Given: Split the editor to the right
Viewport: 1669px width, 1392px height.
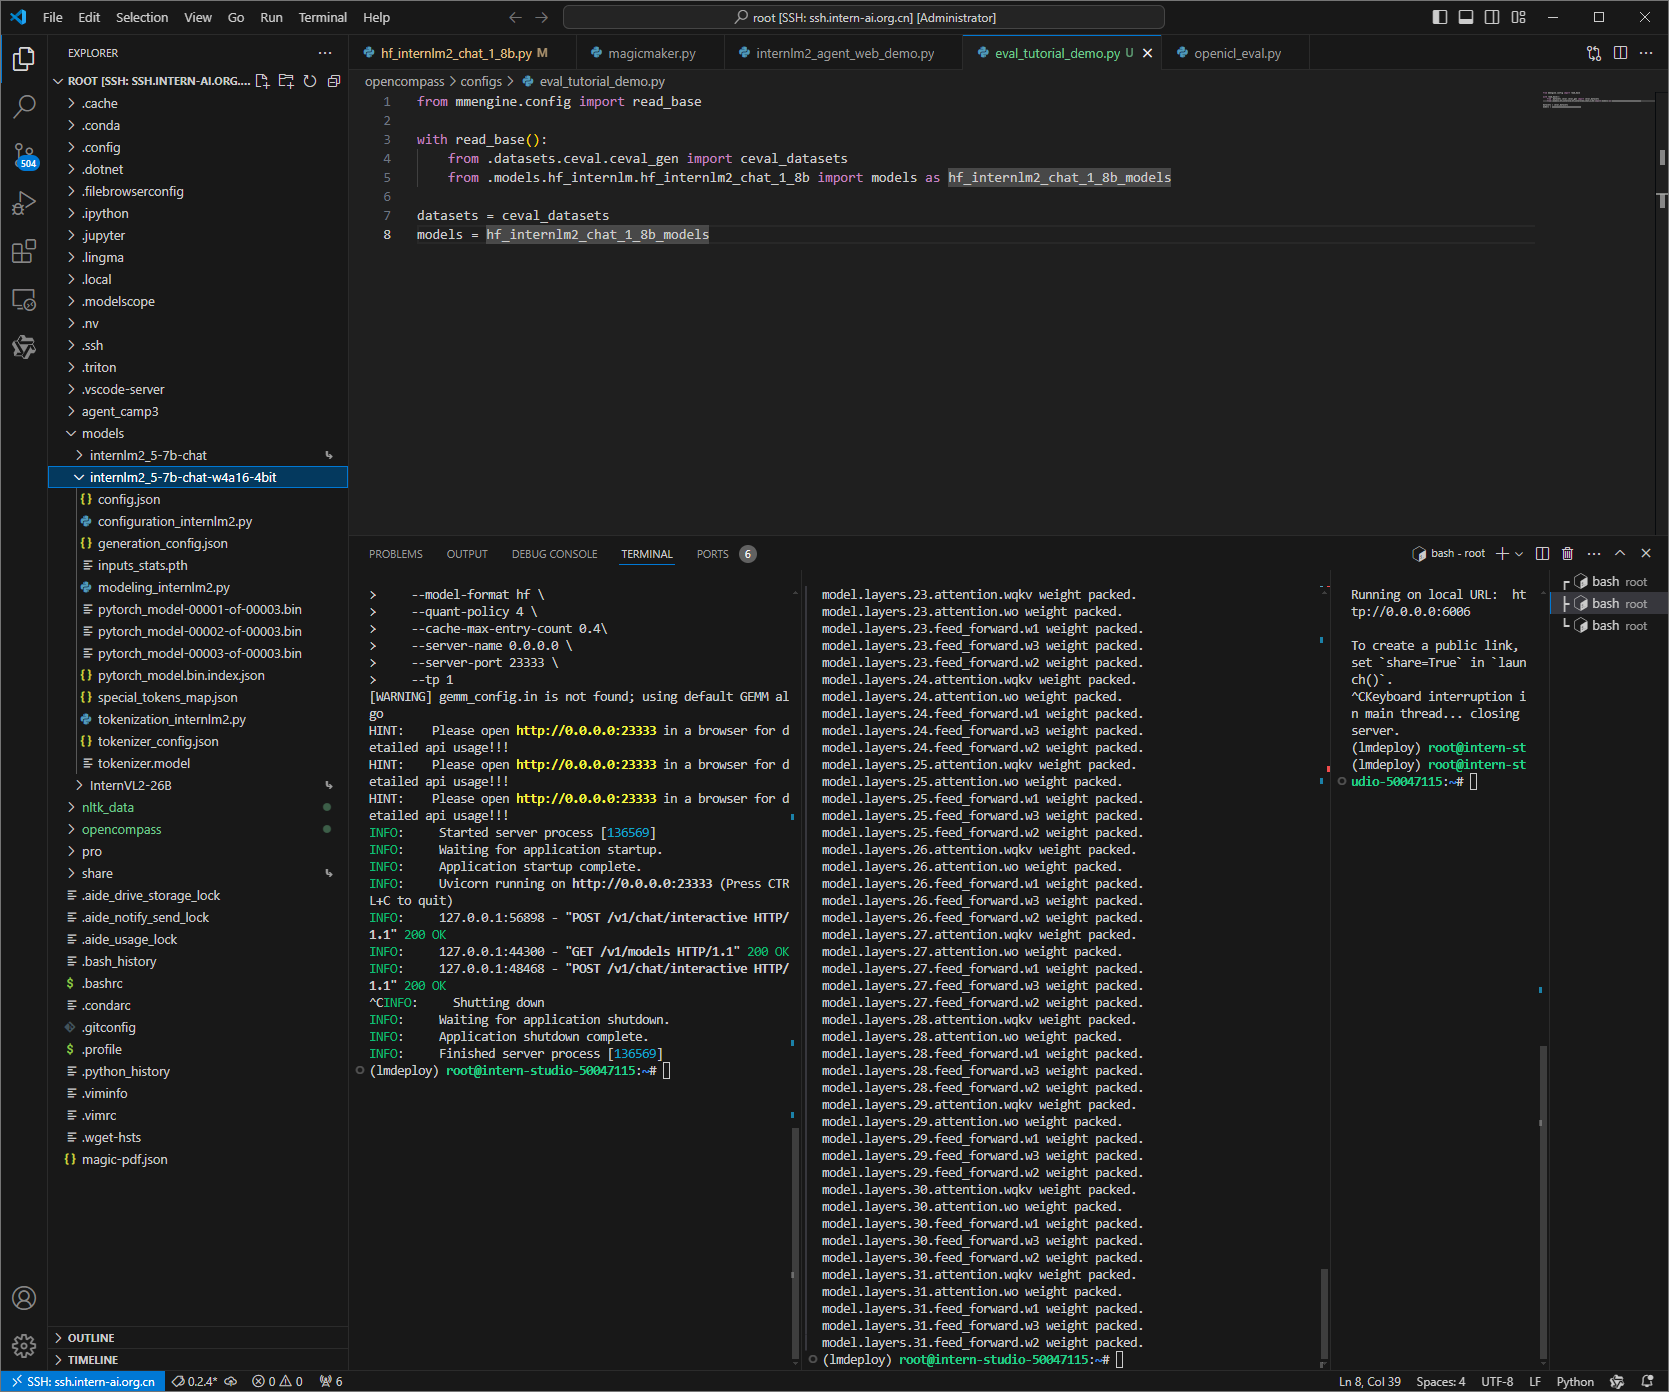Looking at the screenshot, I should click(1620, 53).
